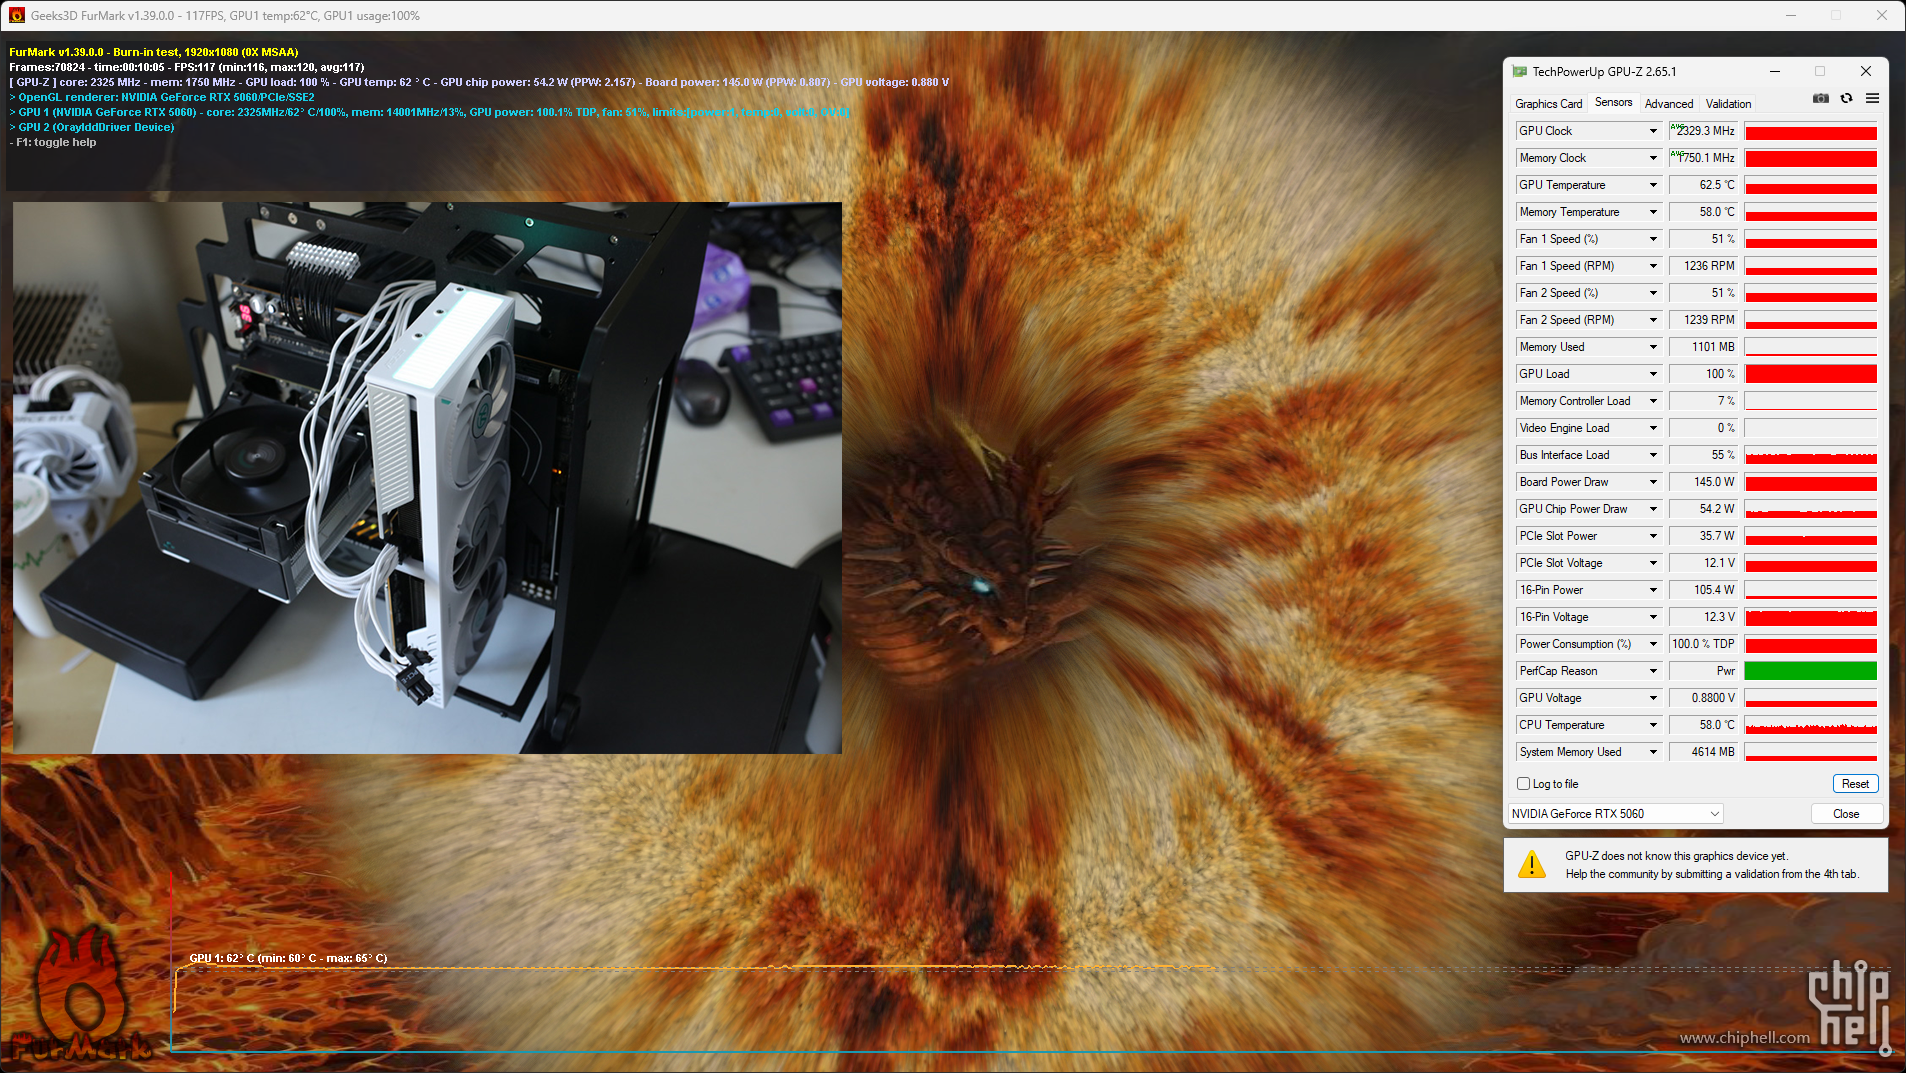Viewport: 1906px width, 1073px height.
Task: Select the Sensors tab
Action: pyautogui.click(x=1613, y=103)
